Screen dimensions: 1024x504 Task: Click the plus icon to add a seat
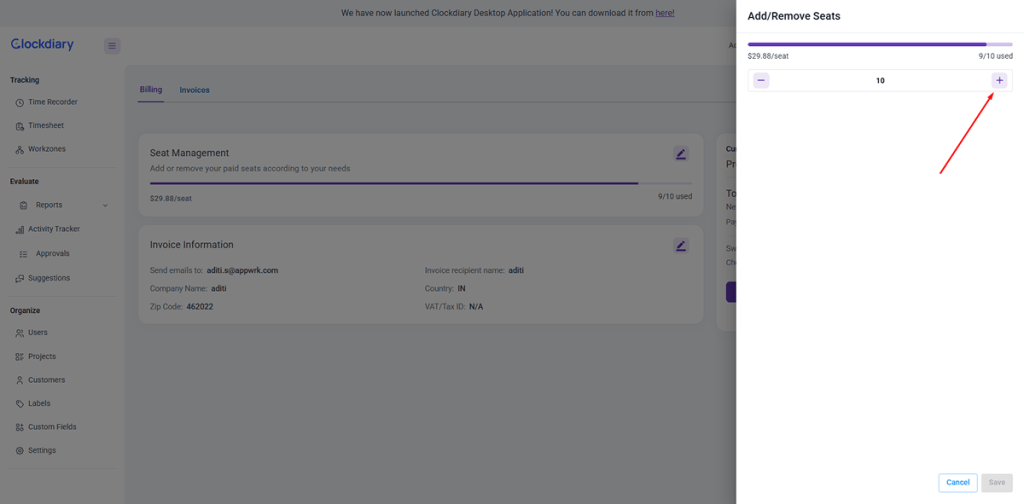(x=999, y=80)
